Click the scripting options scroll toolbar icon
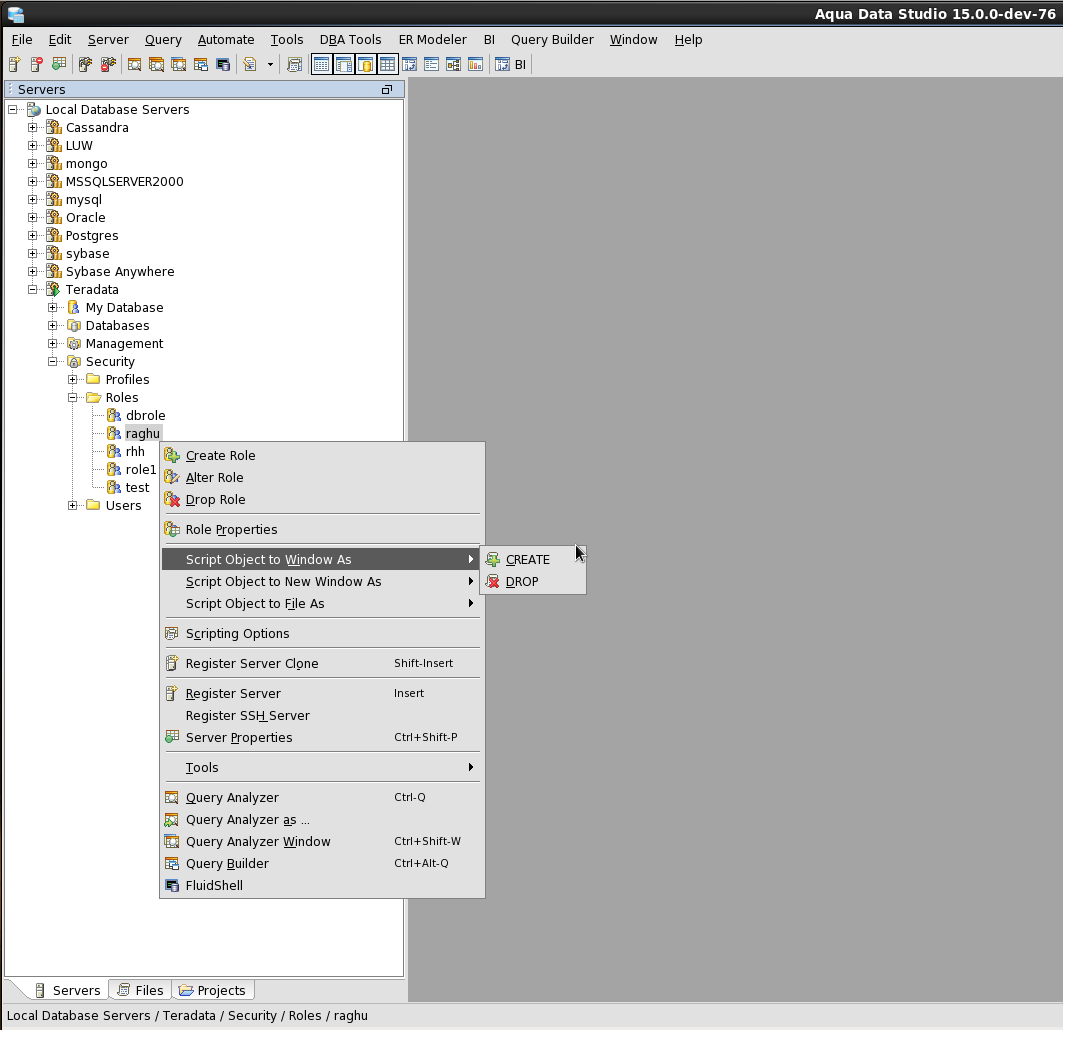The image size is (1069, 1040). click(x=295, y=65)
